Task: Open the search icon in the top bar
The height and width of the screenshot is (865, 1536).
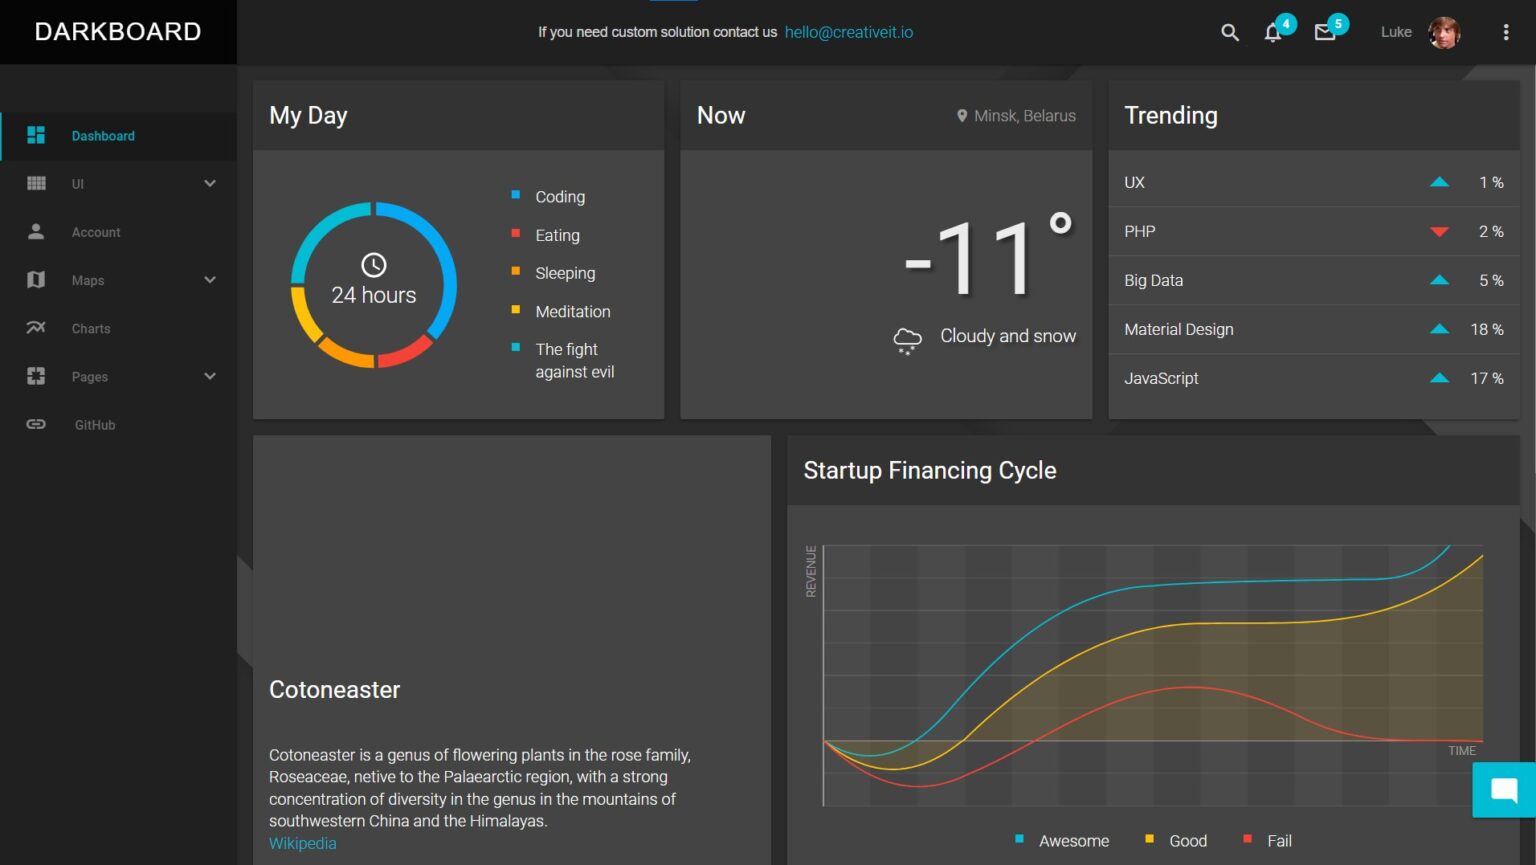Action: point(1229,32)
